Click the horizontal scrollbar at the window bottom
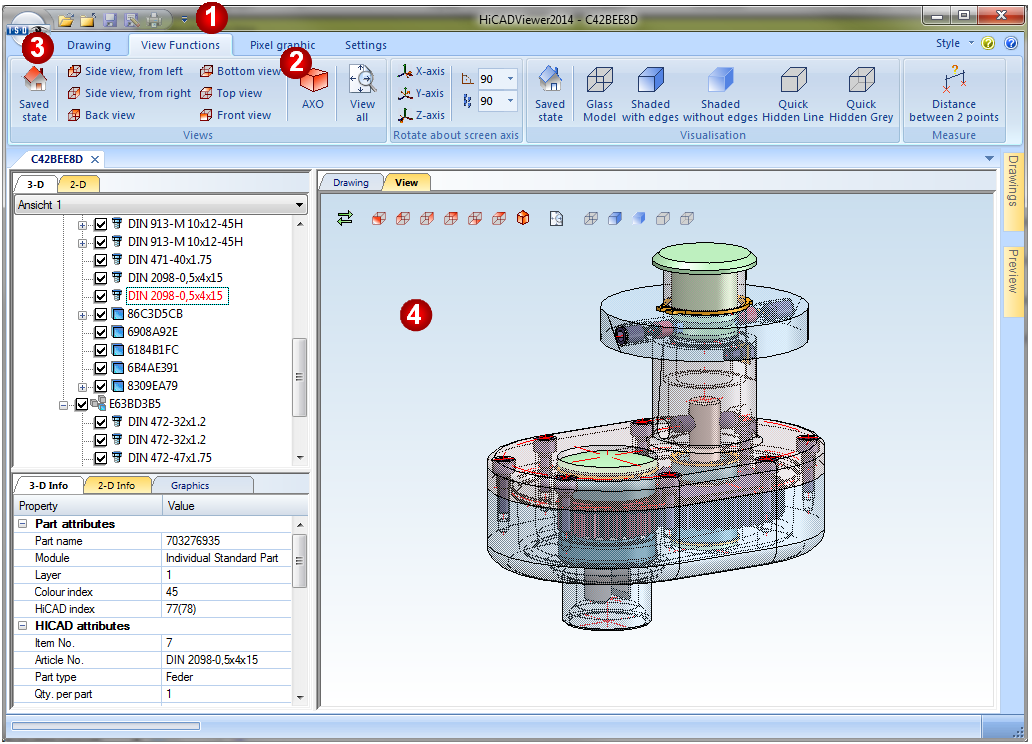Screen dimensions: 1032x744 click(x=107, y=726)
